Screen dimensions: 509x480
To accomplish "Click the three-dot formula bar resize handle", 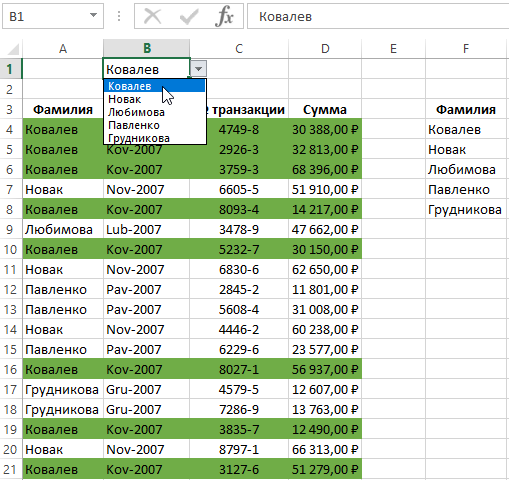I will click(x=119, y=16).
